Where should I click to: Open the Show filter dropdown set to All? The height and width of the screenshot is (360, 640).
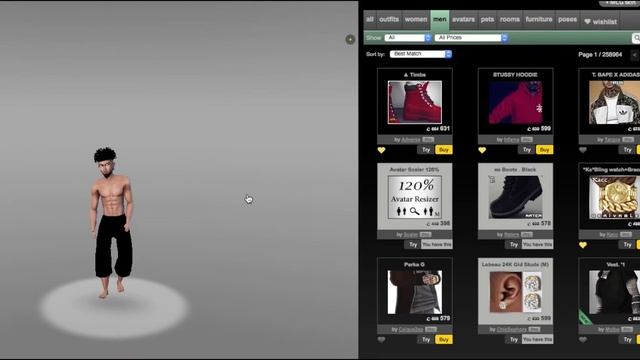pos(408,38)
